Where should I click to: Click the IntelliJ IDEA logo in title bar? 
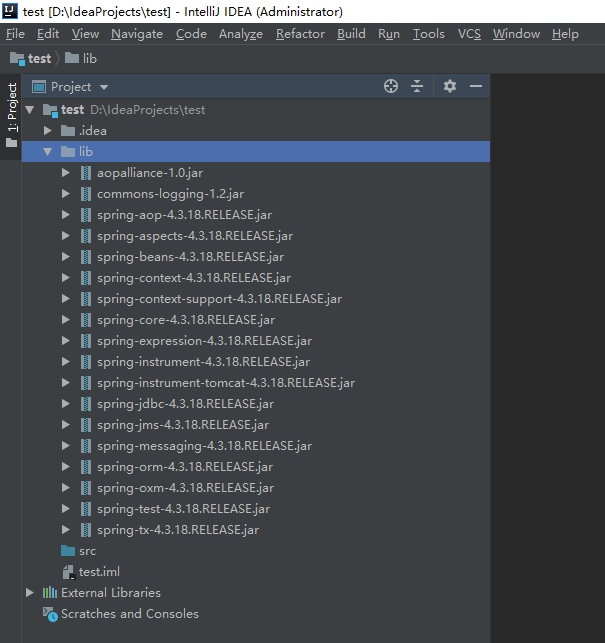(10, 11)
